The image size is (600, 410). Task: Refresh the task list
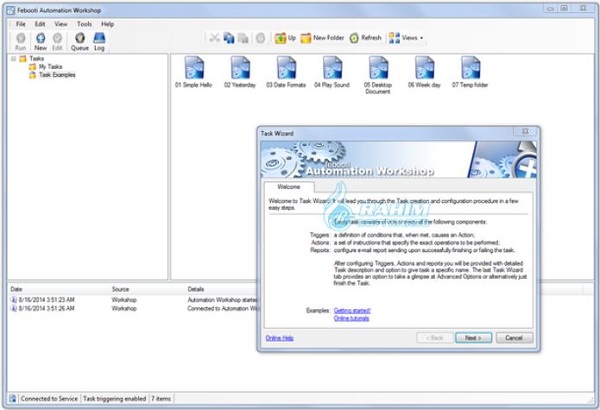pyautogui.click(x=365, y=38)
